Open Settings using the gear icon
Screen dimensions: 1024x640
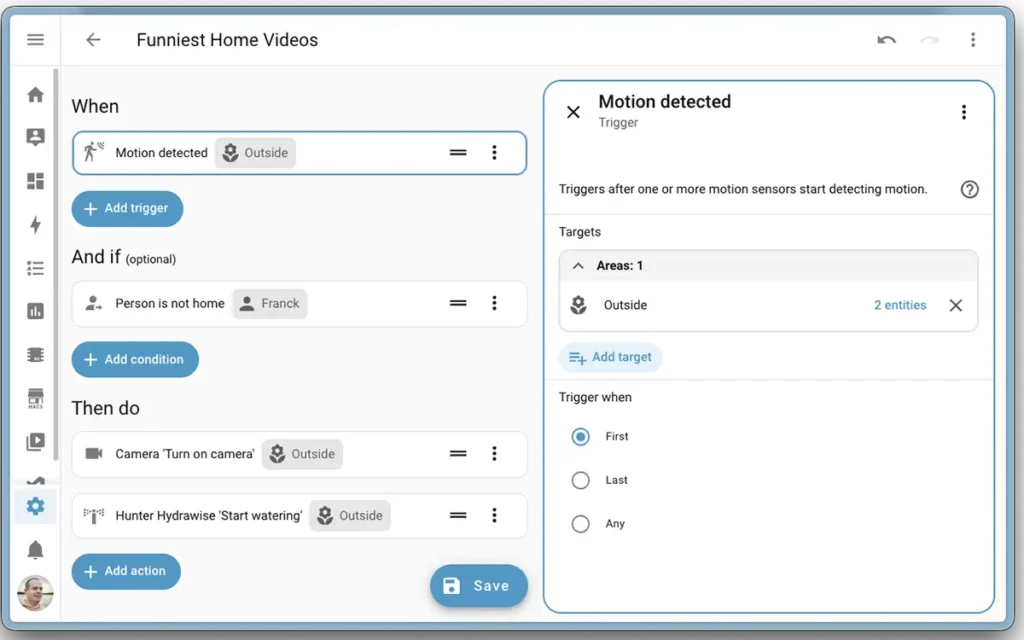(35, 506)
